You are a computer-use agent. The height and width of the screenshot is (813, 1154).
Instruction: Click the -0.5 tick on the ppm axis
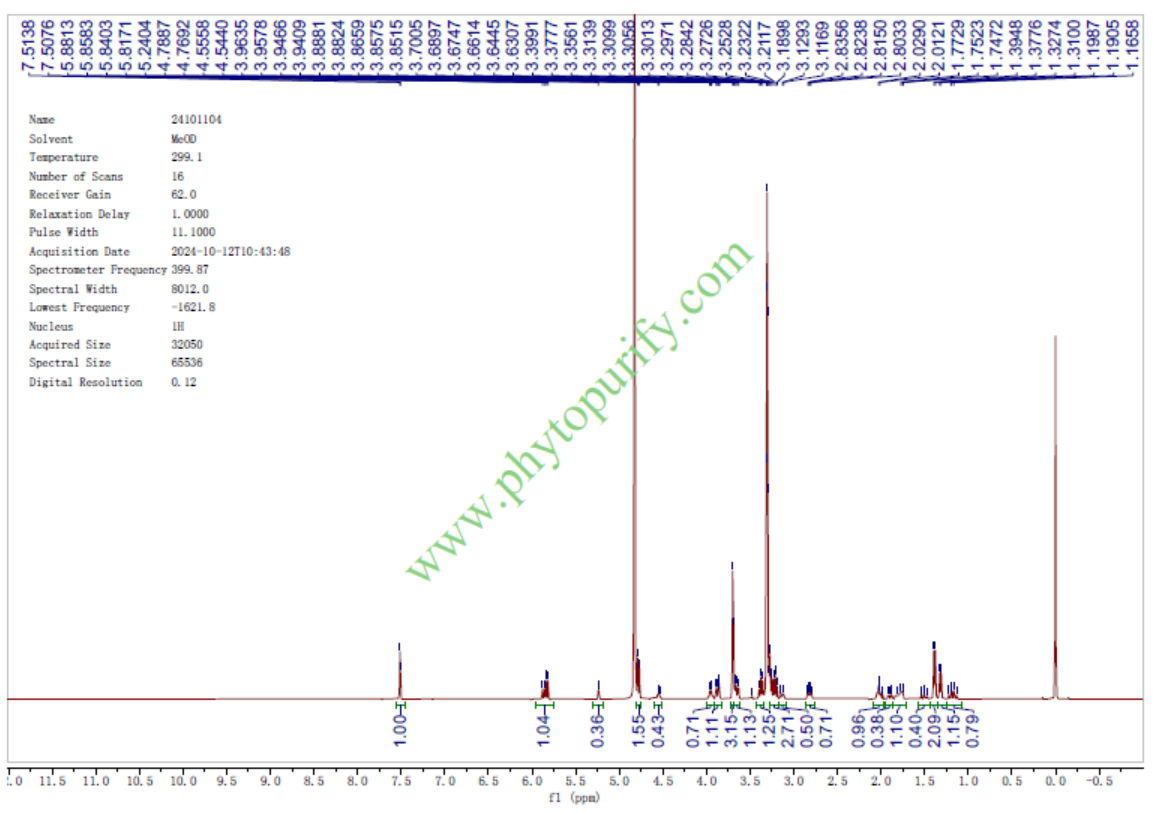(1098, 780)
